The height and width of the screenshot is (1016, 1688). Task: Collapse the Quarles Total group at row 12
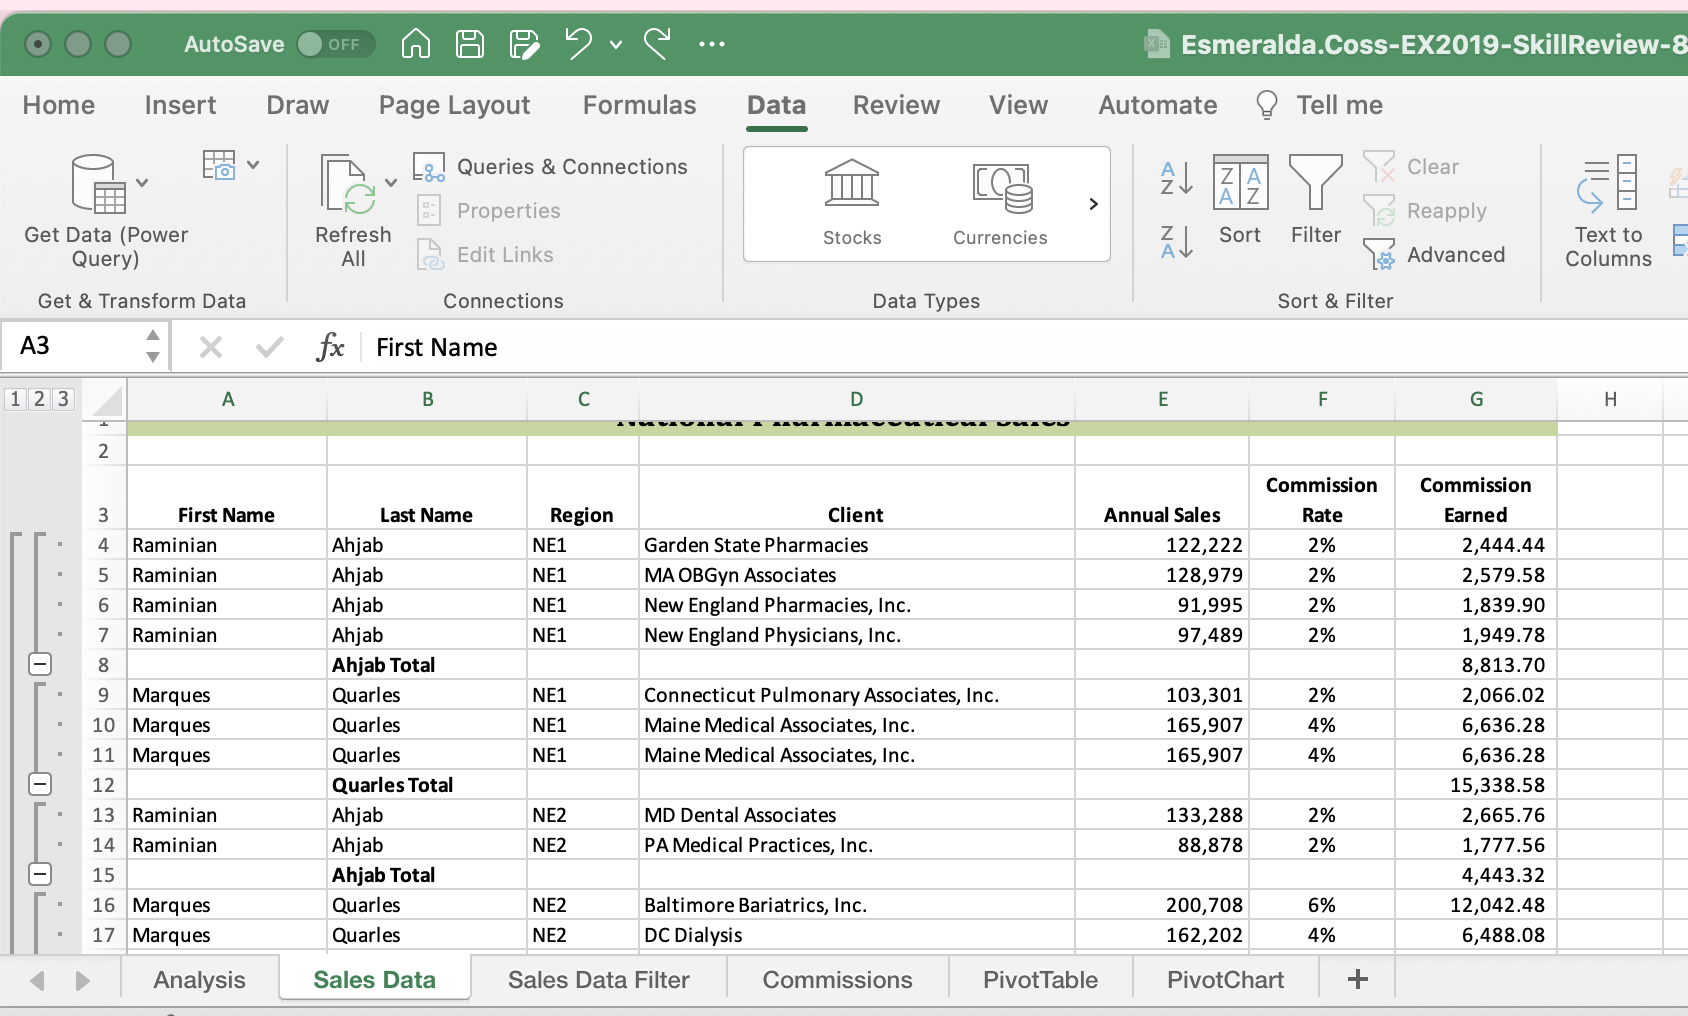click(x=40, y=784)
